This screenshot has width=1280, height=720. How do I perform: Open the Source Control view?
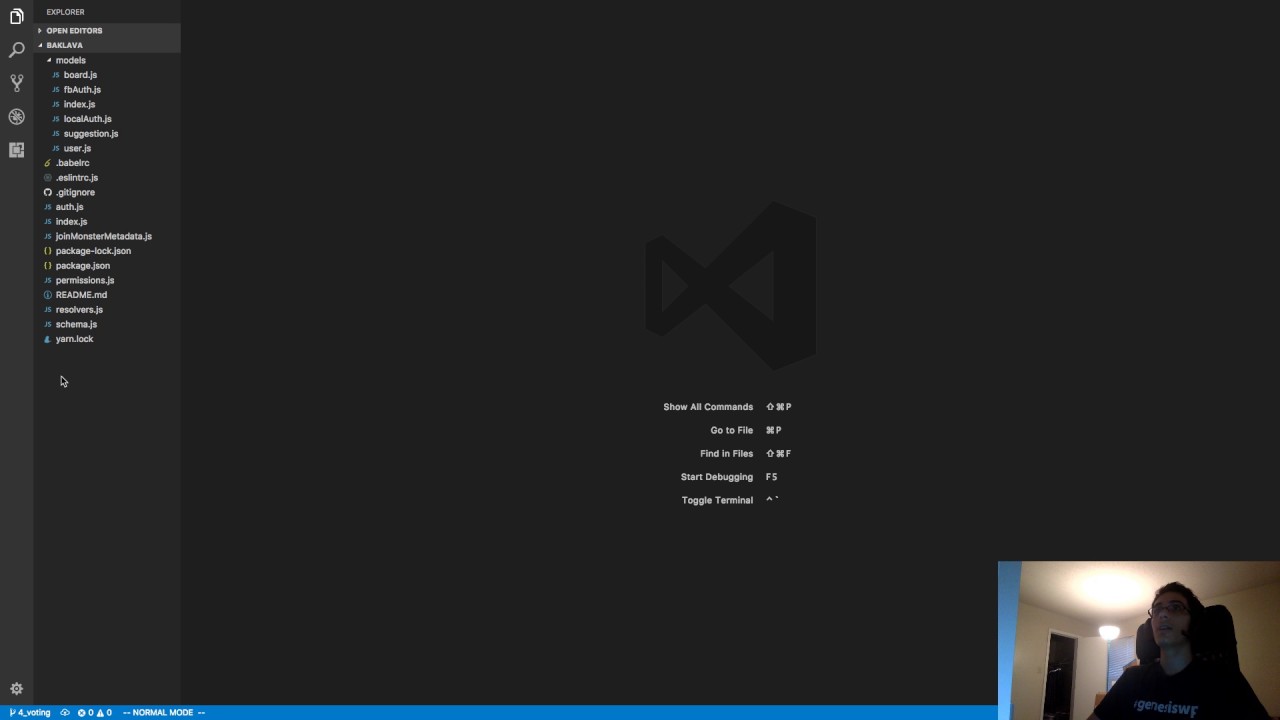click(16, 83)
